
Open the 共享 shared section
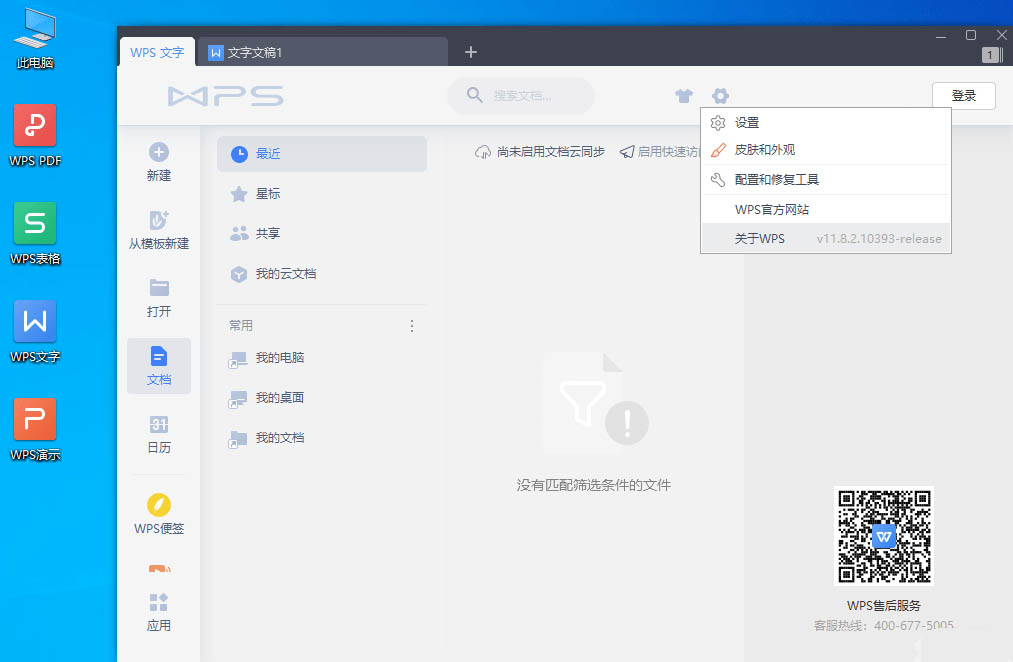(322, 233)
